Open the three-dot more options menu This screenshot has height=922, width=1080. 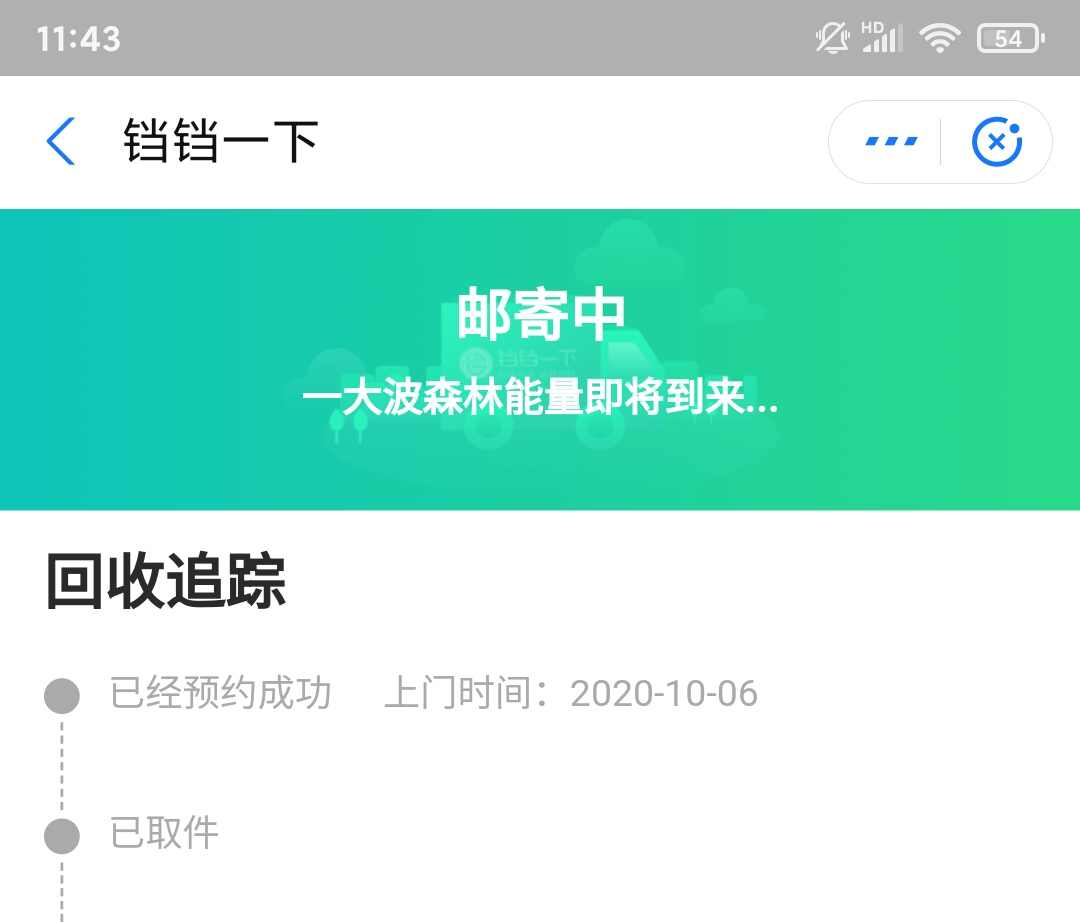coord(891,141)
